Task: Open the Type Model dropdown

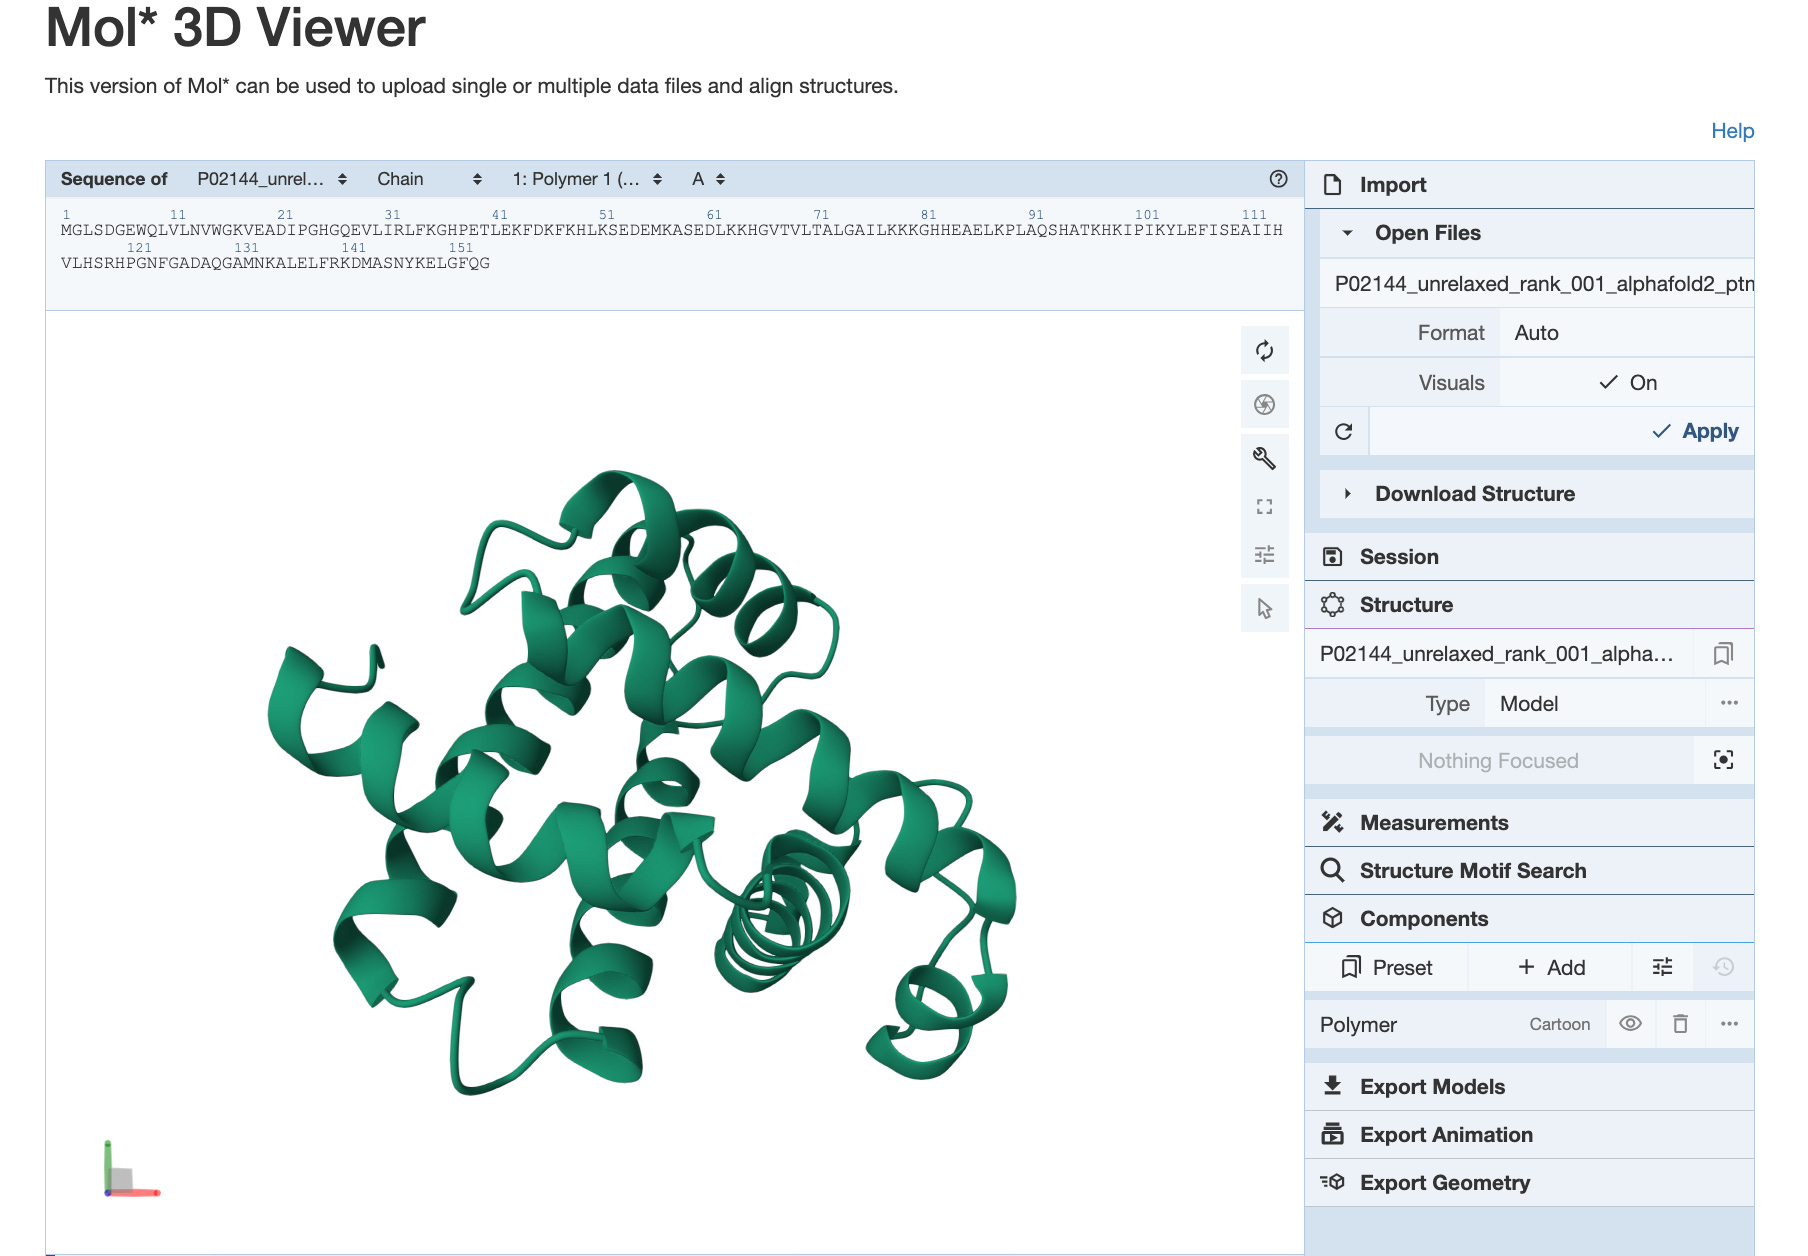Action: point(1595,704)
